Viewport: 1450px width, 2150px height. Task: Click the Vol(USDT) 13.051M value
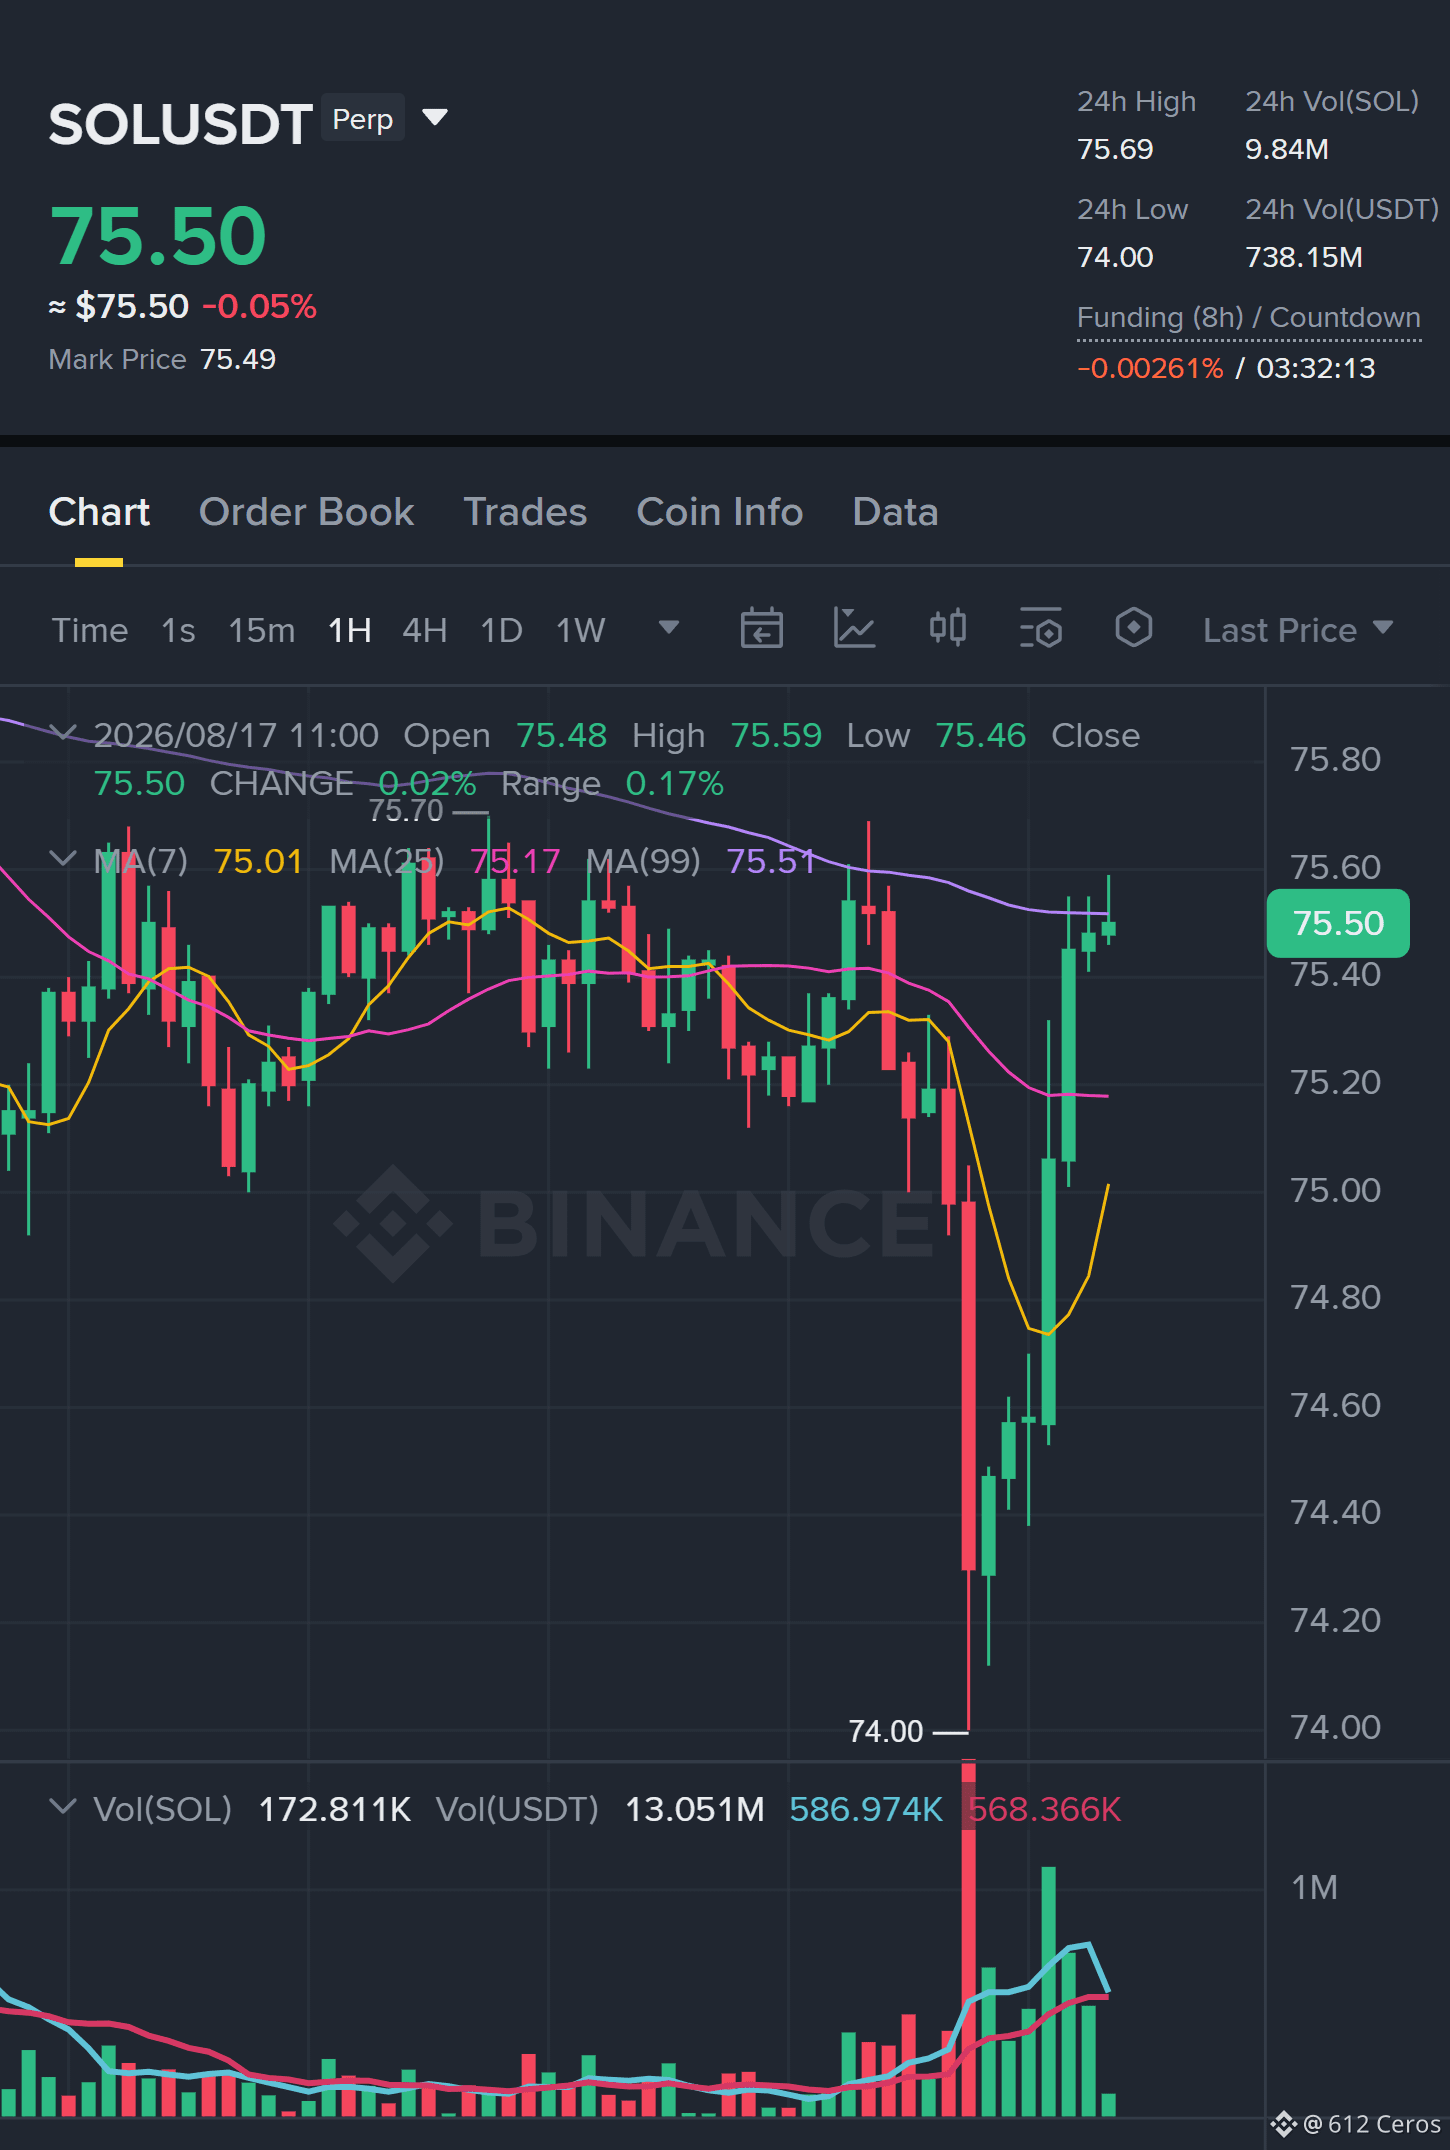pos(695,1809)
